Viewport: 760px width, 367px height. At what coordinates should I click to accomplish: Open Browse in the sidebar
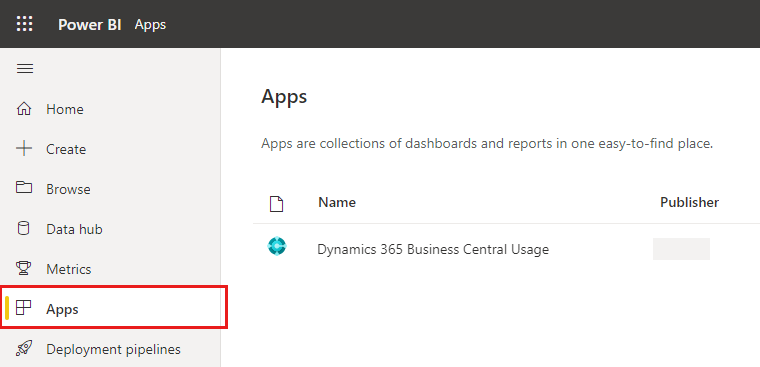[110, 189]
